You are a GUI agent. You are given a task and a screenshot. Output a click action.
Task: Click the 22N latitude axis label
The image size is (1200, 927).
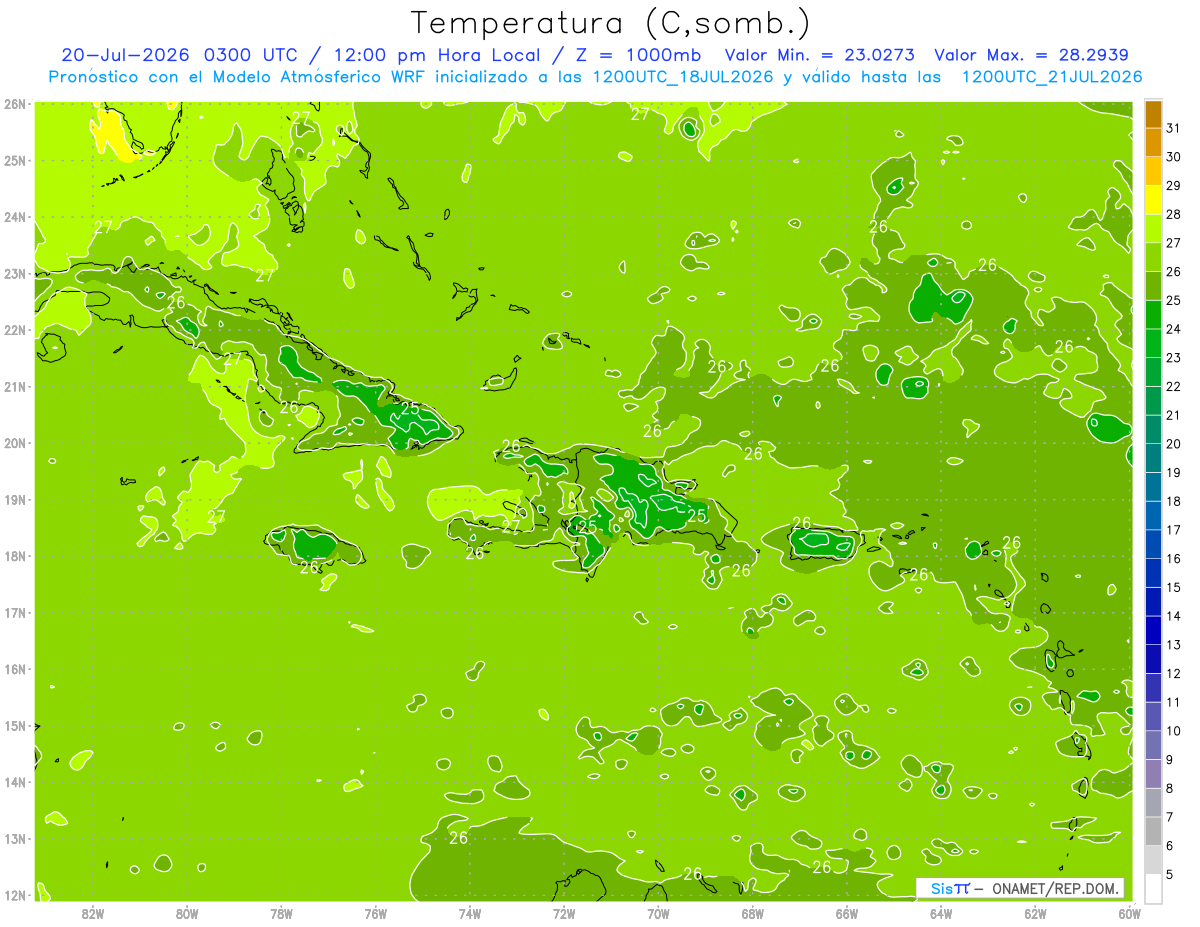click(14, 330)
